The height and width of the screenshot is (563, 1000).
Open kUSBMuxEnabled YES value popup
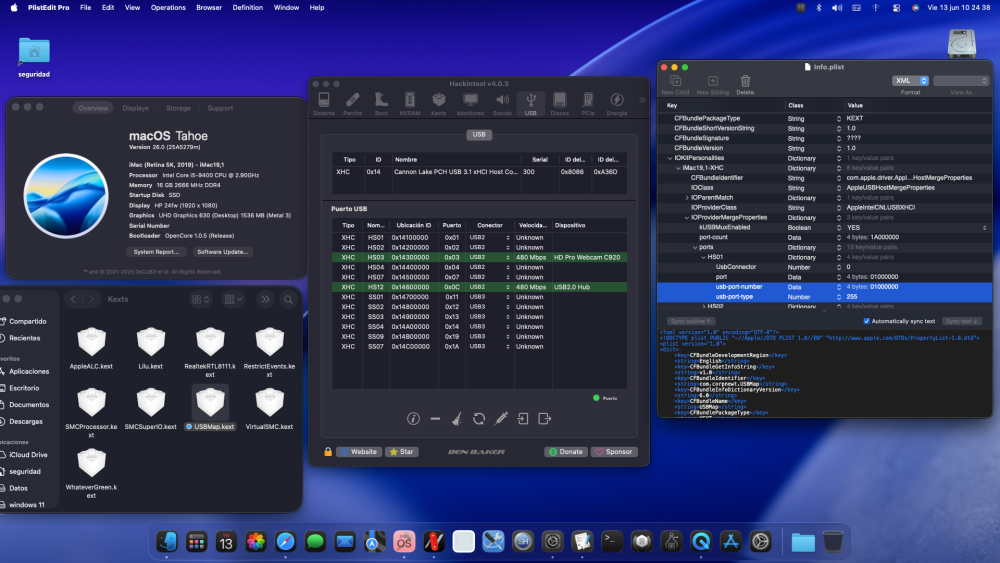(x=984, y=228)
